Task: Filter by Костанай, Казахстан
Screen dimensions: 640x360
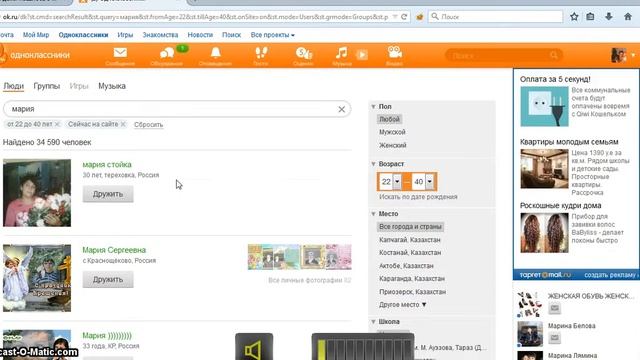Action: click(x=410, y=253)
